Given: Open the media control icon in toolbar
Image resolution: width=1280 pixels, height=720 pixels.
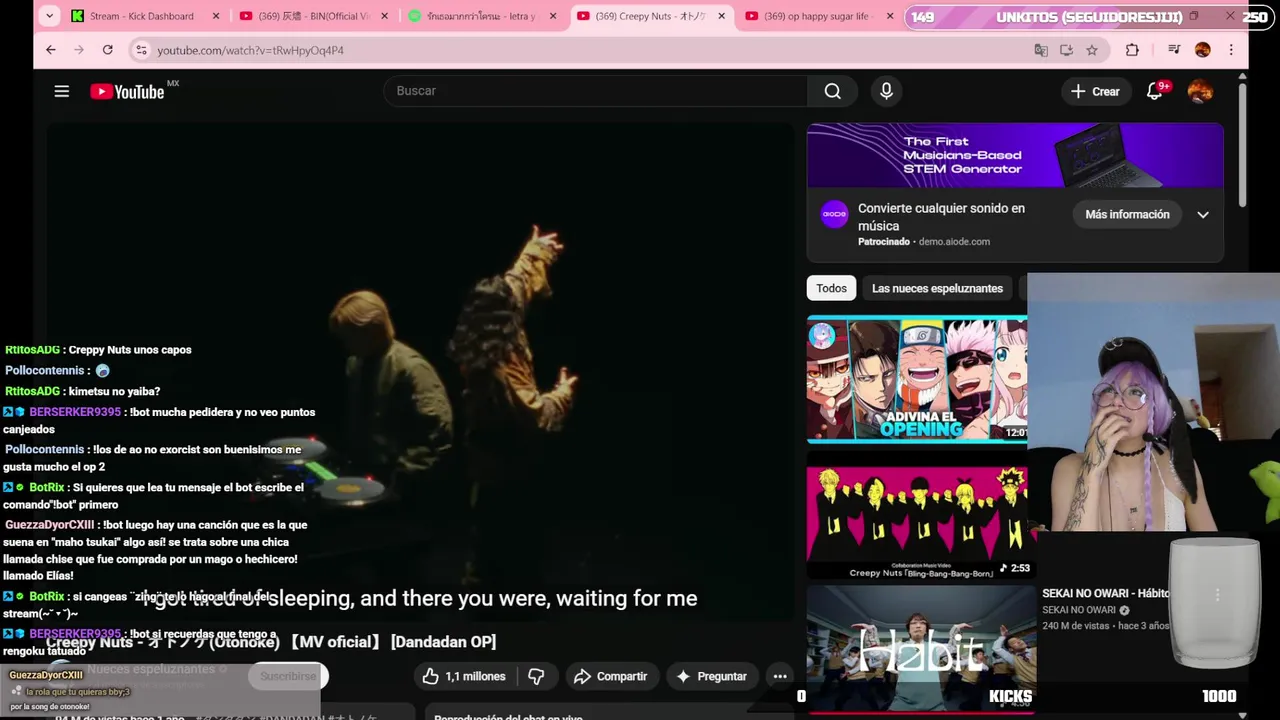Looking at the screenshot, I should coord(1174,50).
